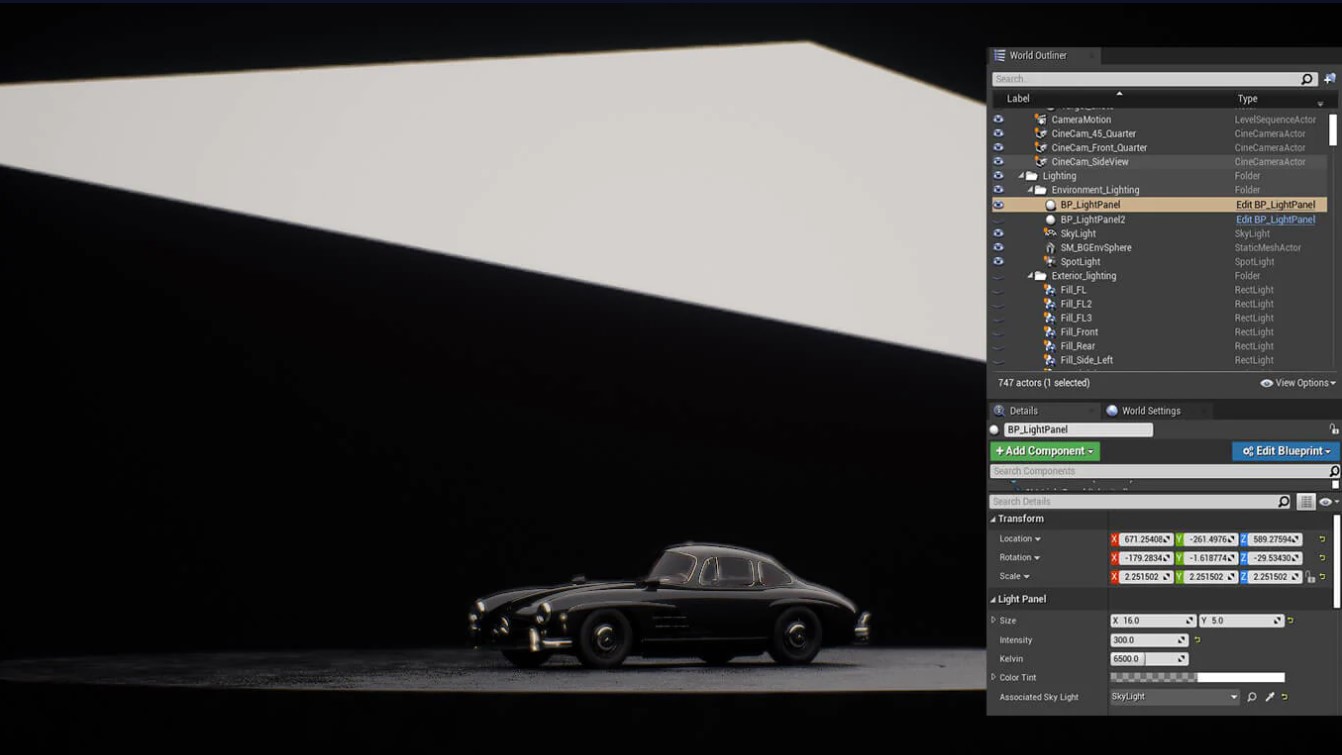
Task: Collapse the Environment_Lighting folder
Action: click(x=1032, y=189)
